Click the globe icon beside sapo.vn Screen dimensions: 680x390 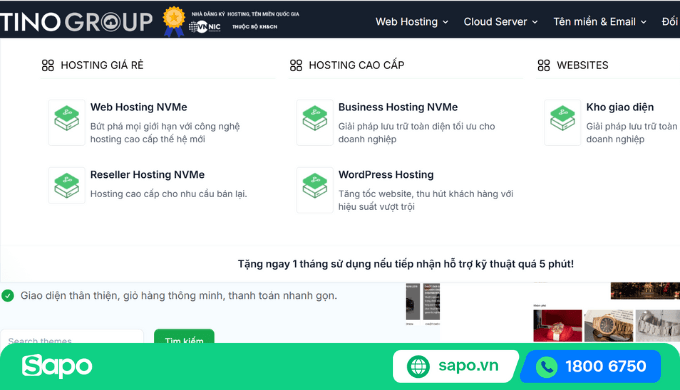[418, 367]
